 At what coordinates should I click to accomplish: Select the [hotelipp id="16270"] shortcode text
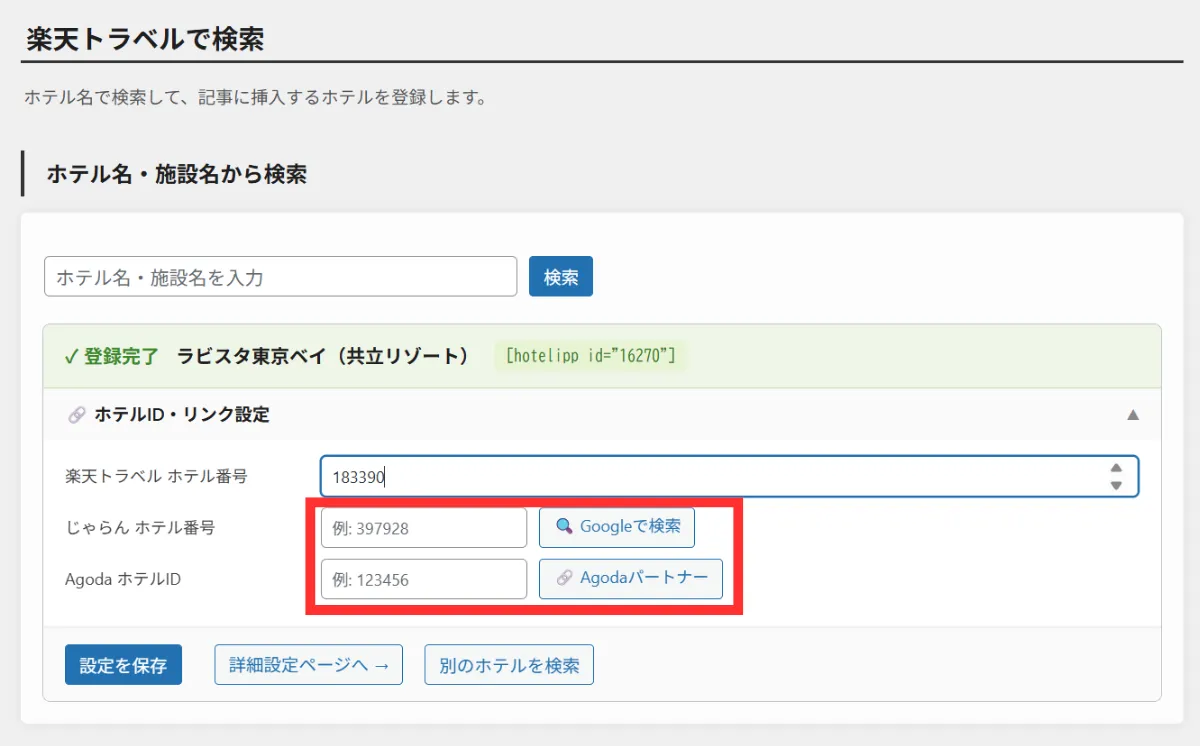click(x=591, y=356)
